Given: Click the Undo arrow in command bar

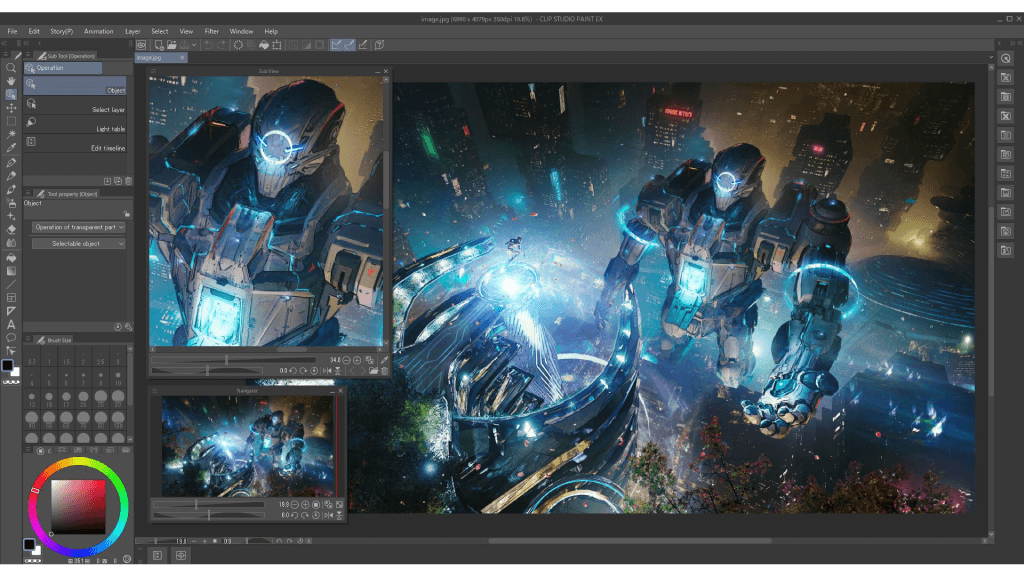Looking at the screenshot, I should [x=208, y=45].
